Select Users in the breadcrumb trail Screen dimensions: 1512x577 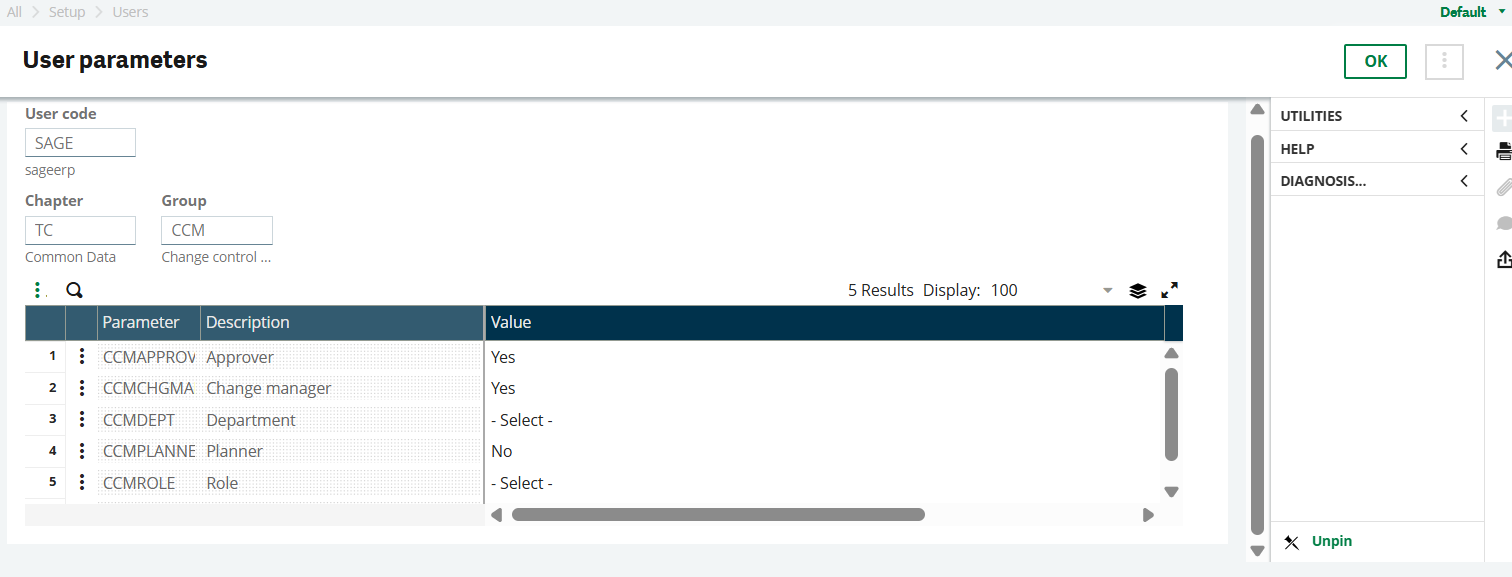[x=130, y=11]
